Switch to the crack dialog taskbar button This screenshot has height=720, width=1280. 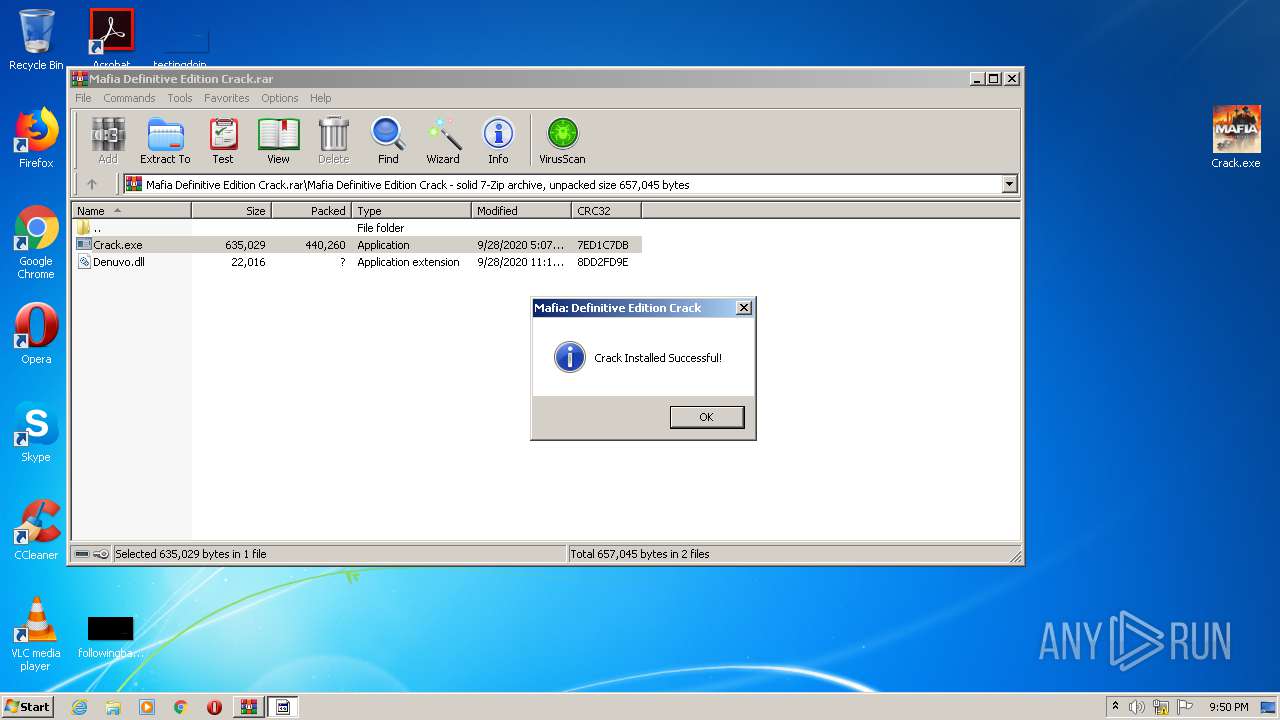pyautogui.click(x=283, y=707)
